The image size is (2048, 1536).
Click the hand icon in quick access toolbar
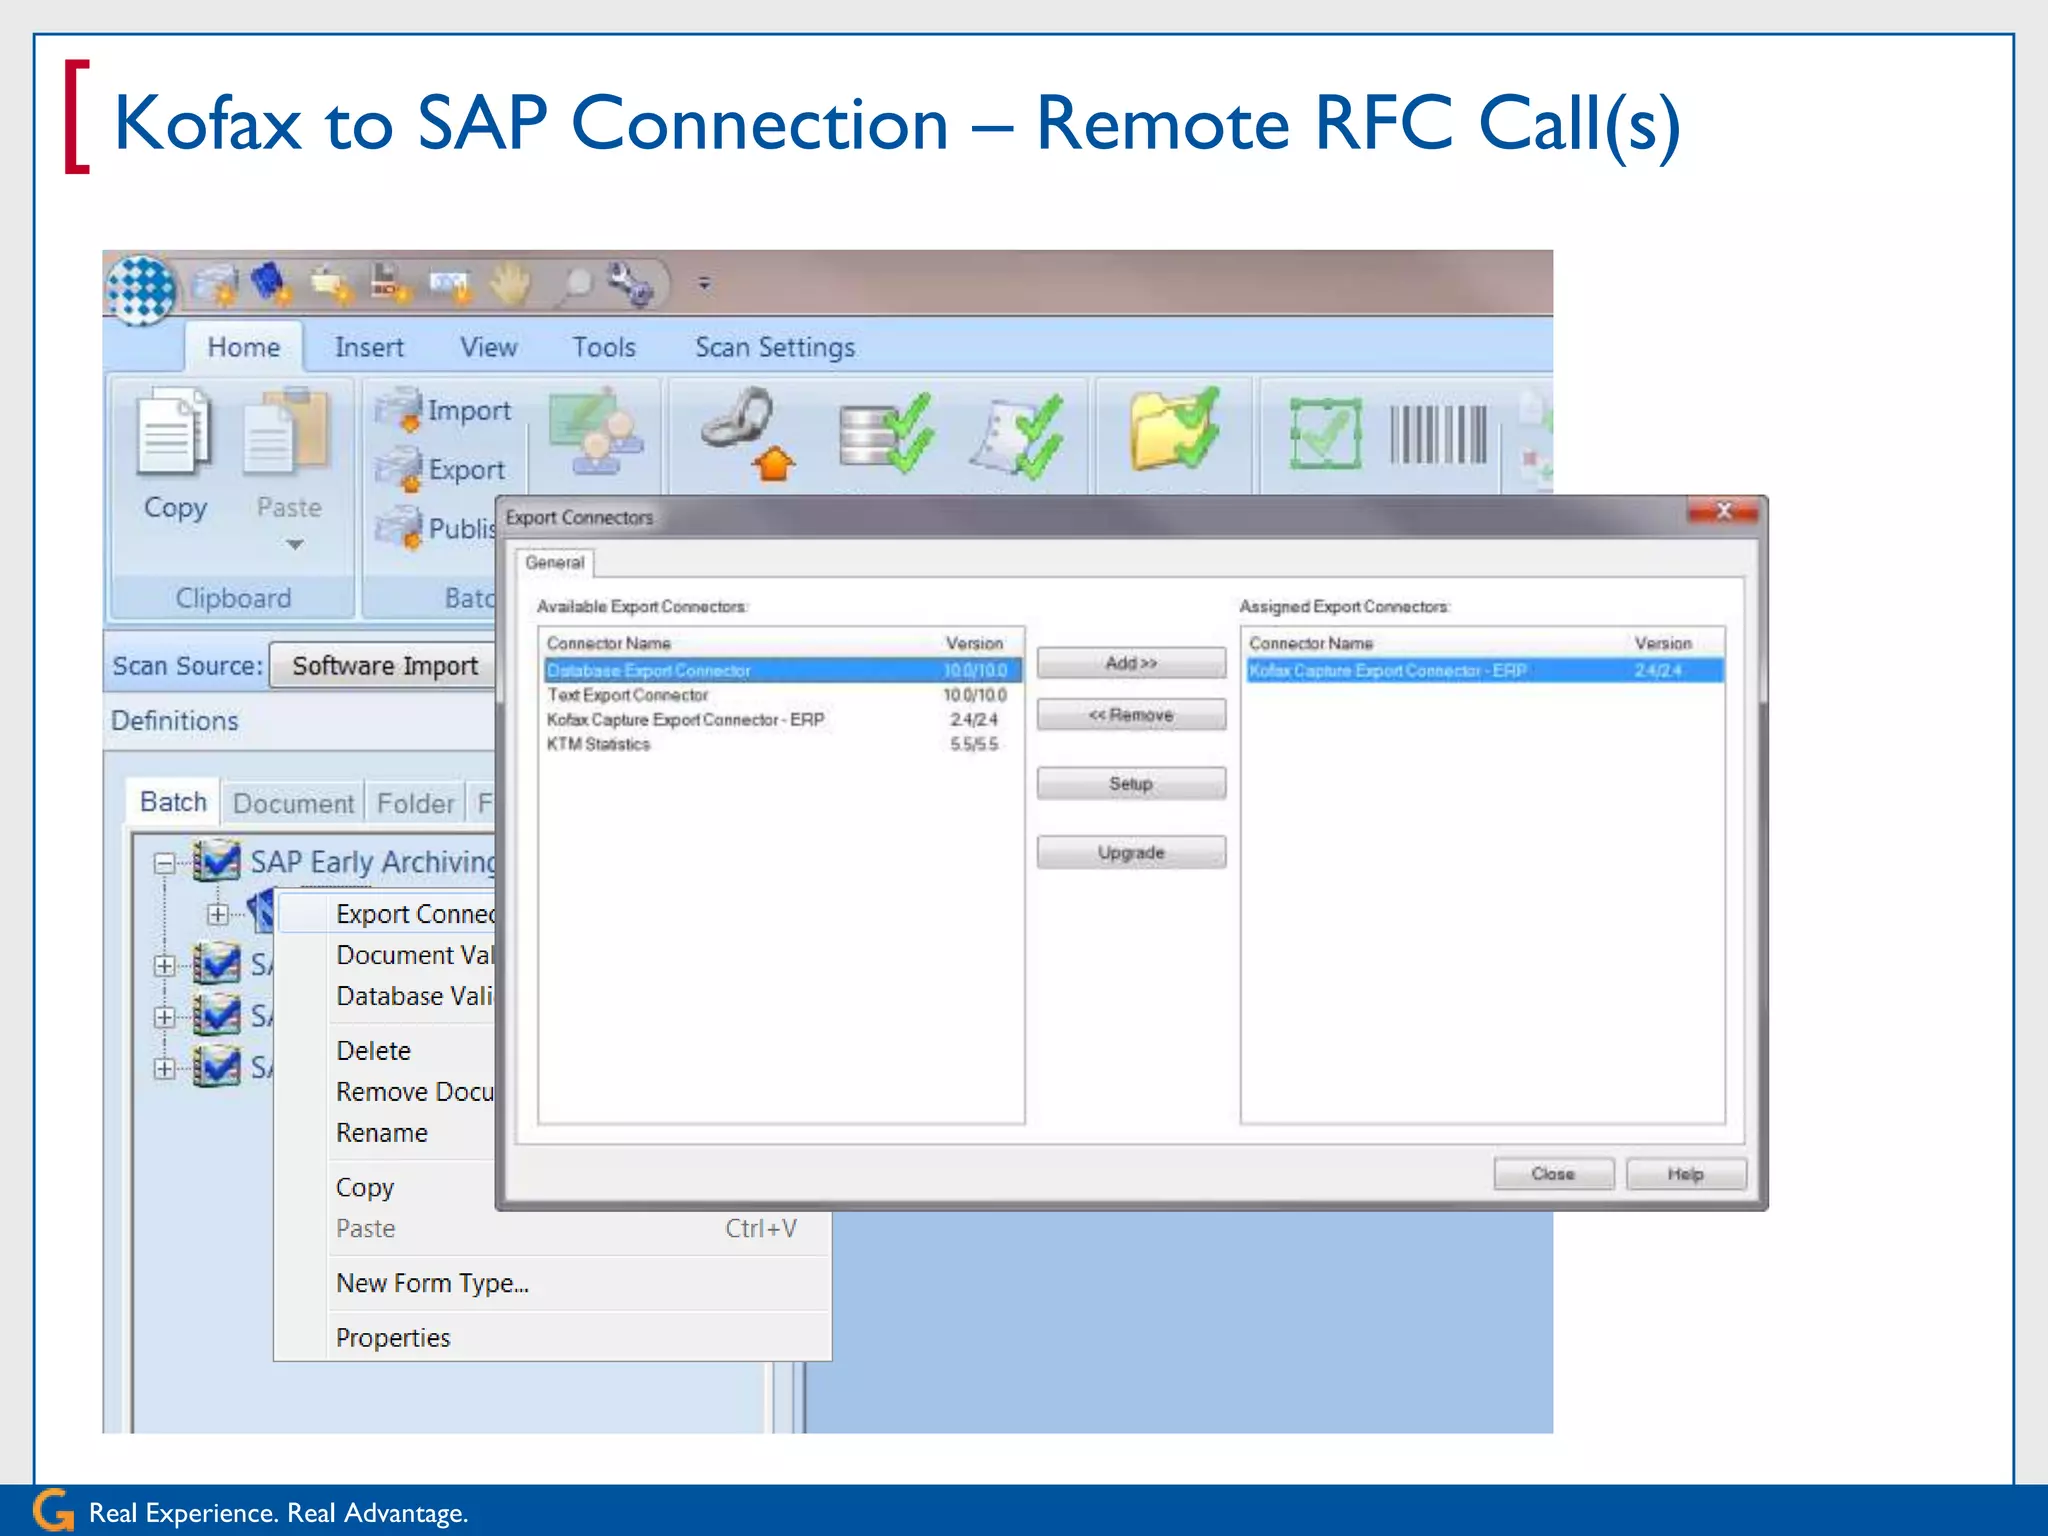tap(510, 285)
